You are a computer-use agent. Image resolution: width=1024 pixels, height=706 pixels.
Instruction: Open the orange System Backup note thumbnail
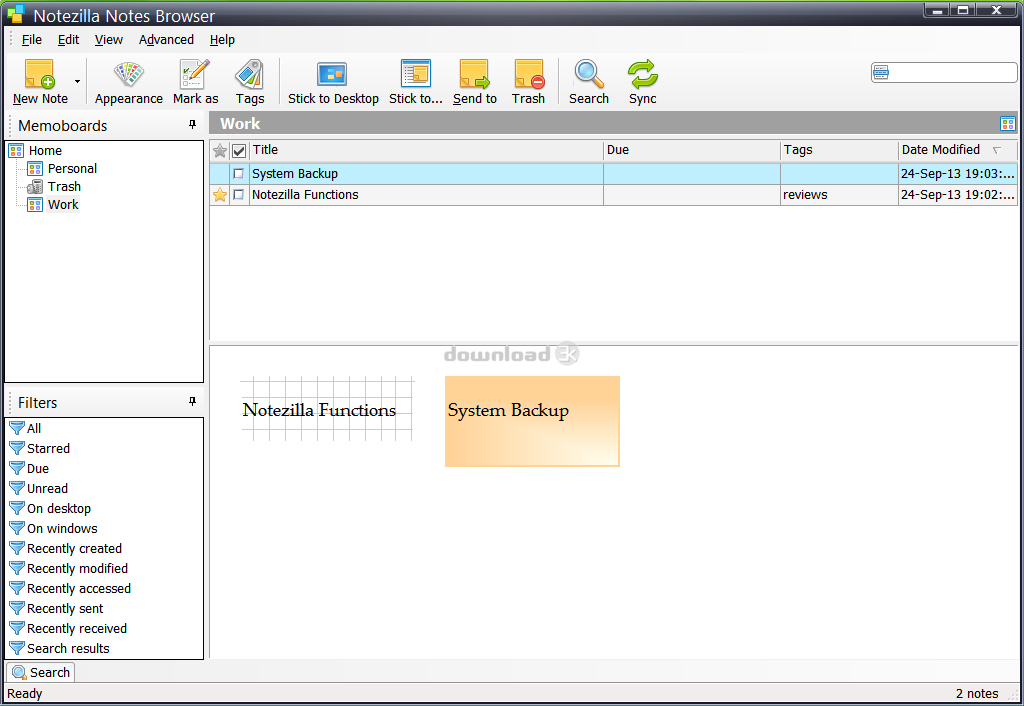532,421
